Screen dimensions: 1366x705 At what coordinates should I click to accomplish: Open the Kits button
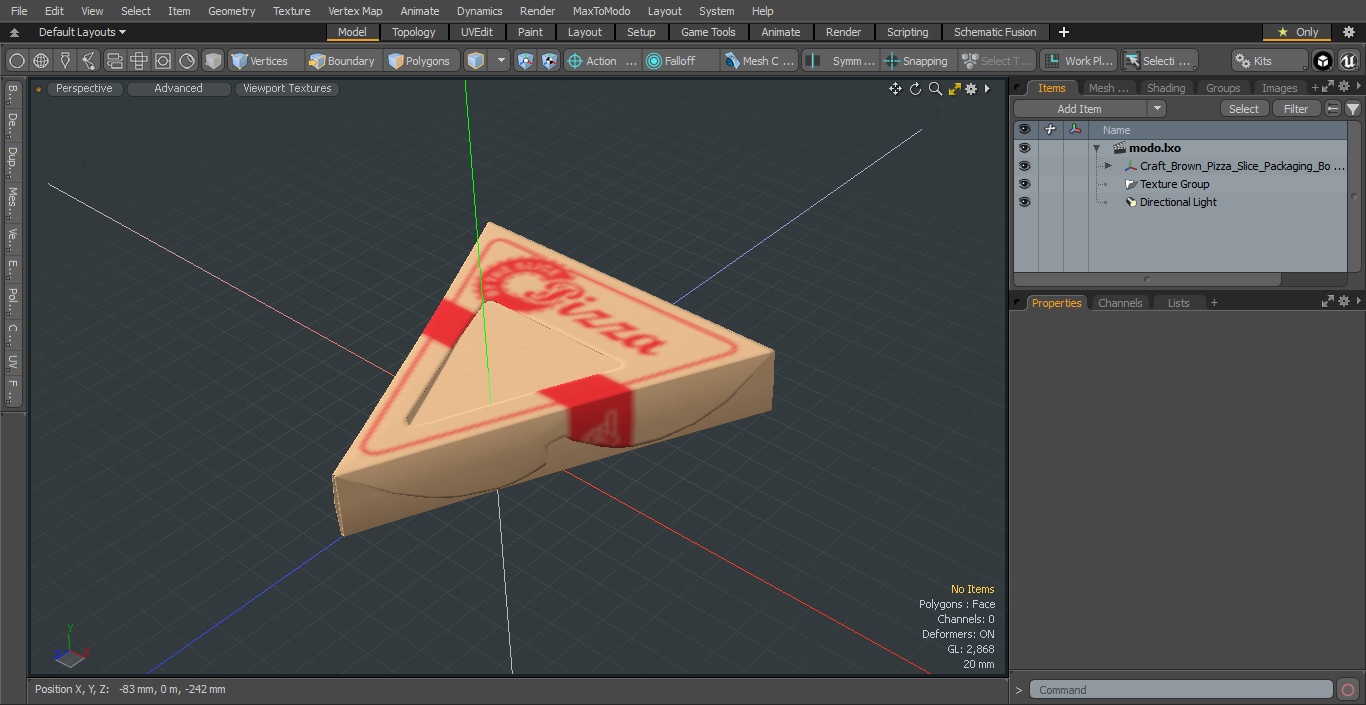pos(1269,61)
